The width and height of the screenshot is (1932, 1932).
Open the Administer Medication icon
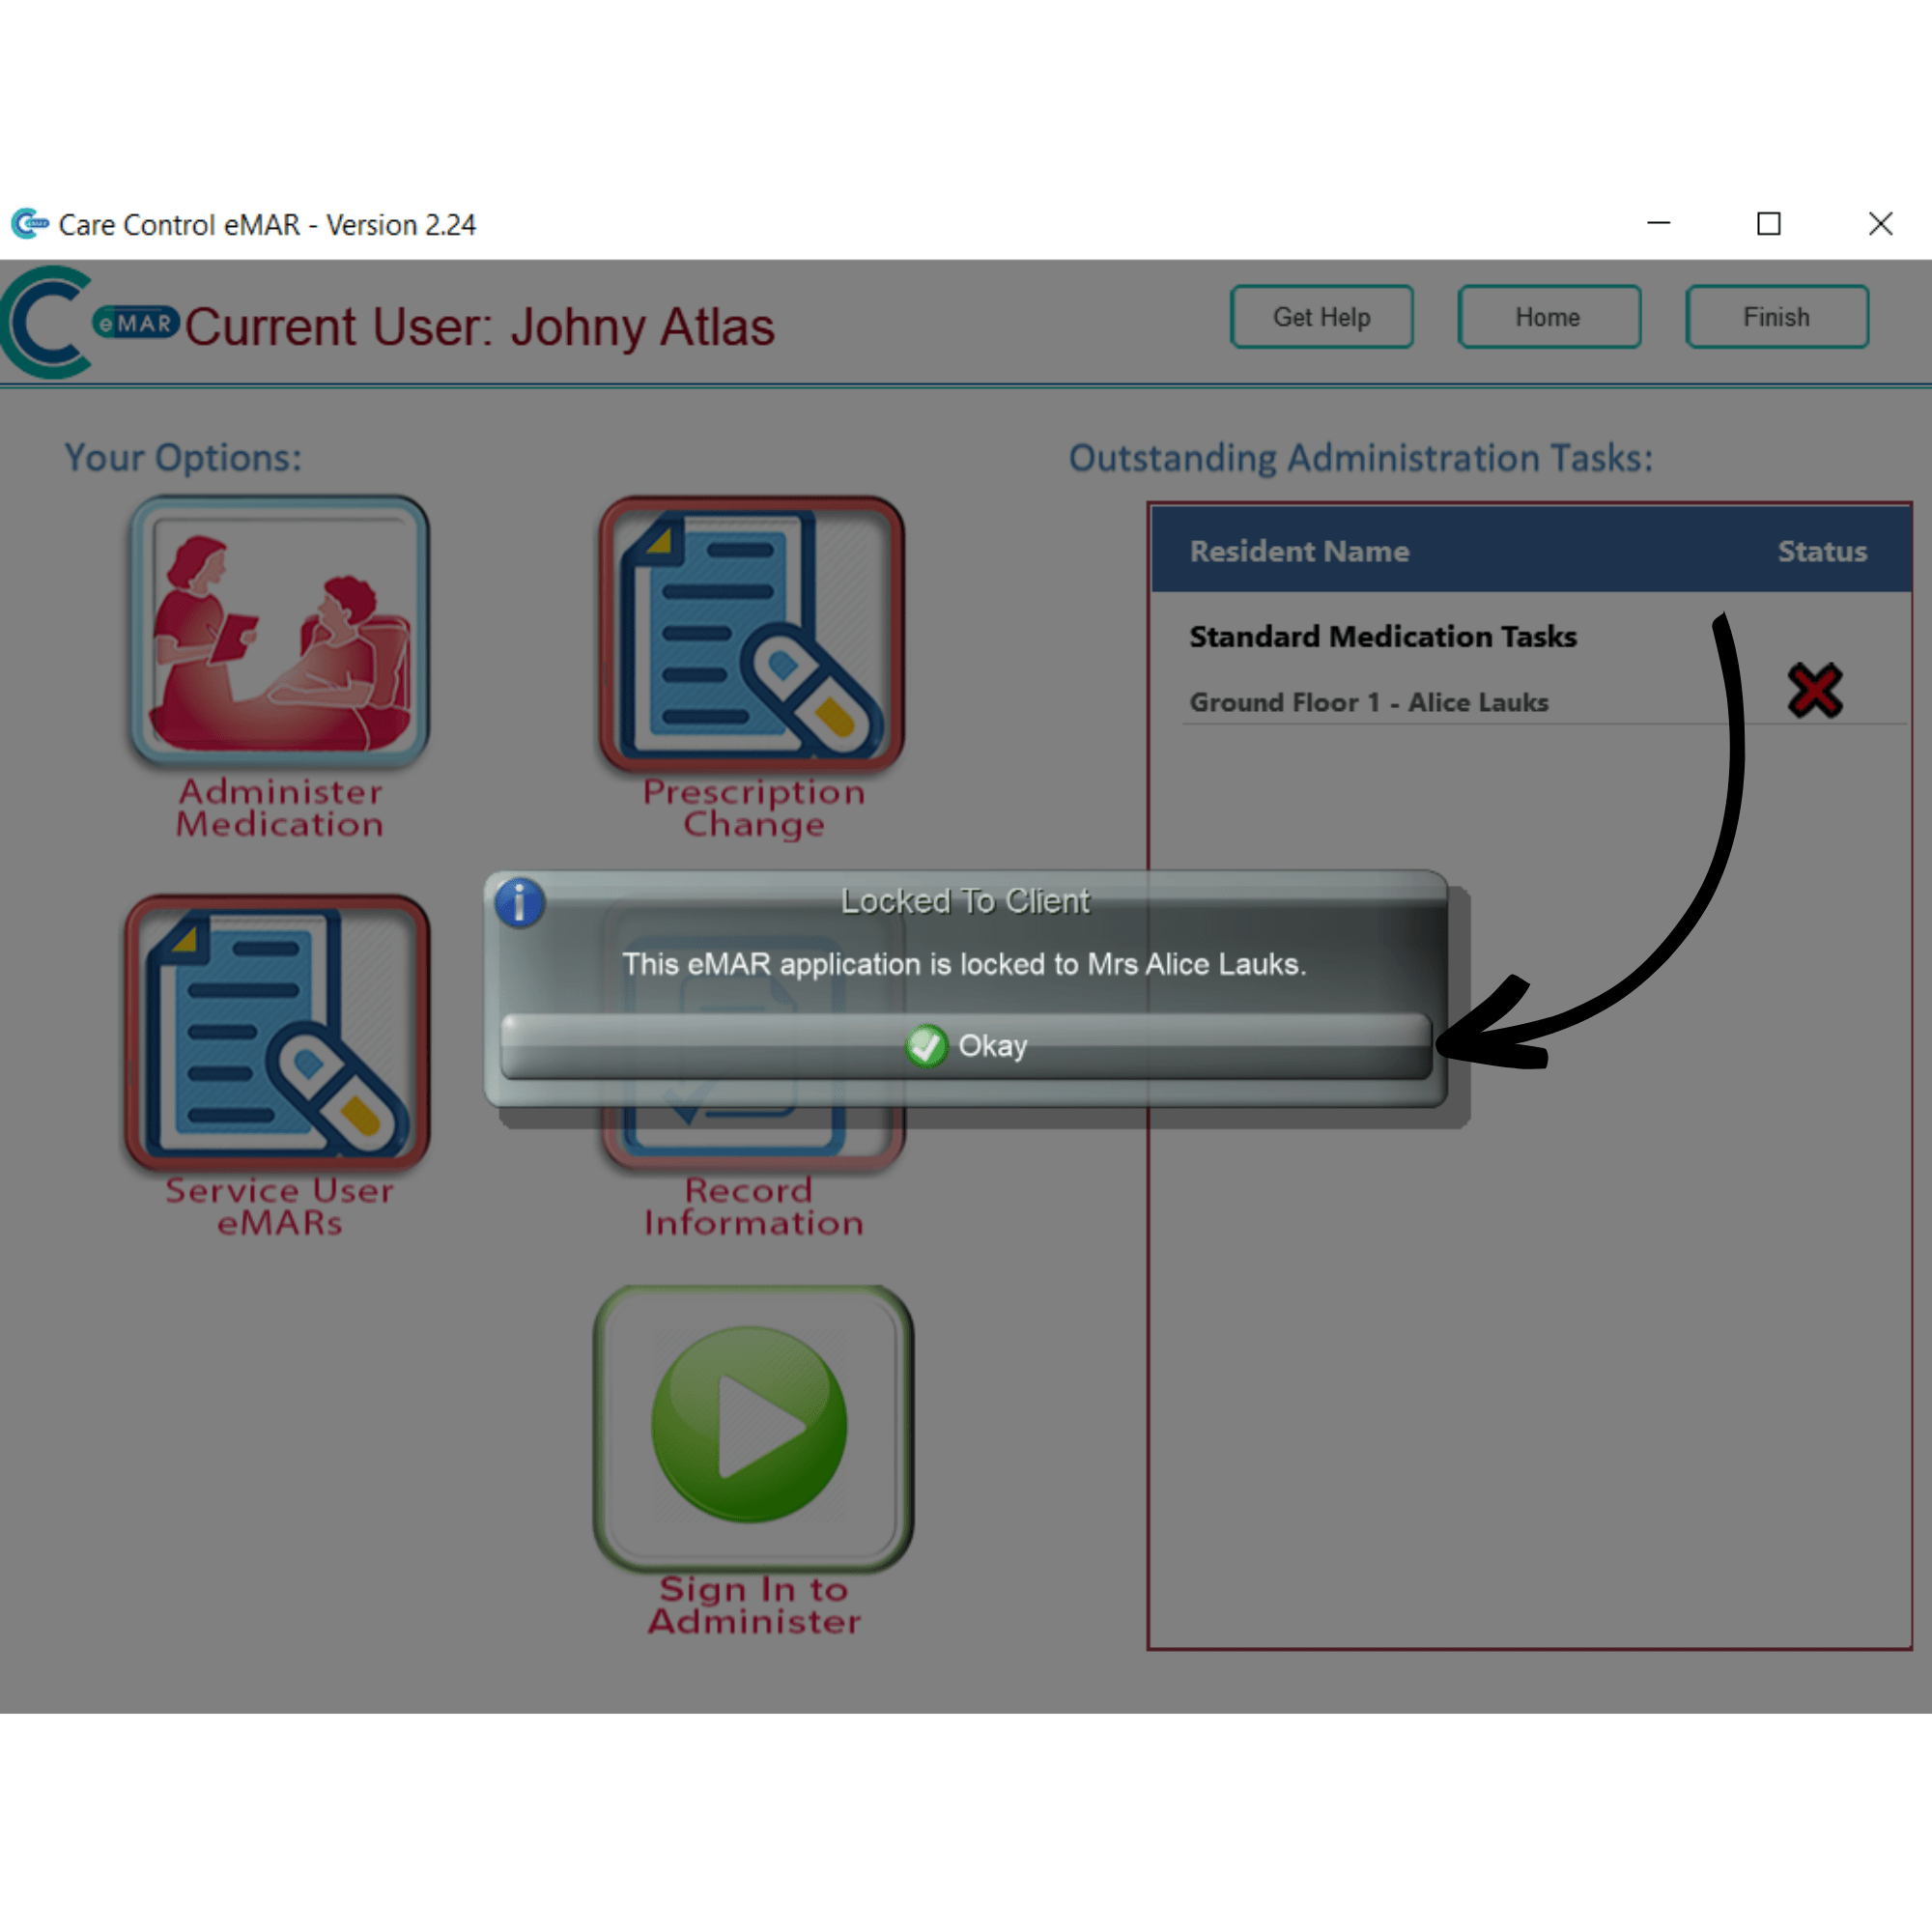pyautogui.click(x=280, y=631)
